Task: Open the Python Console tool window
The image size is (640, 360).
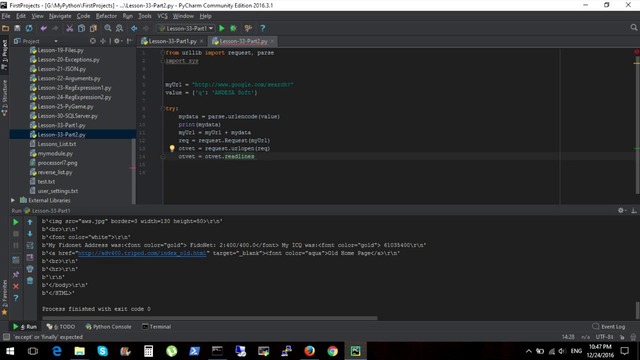Action: click(x=108, y=327)
